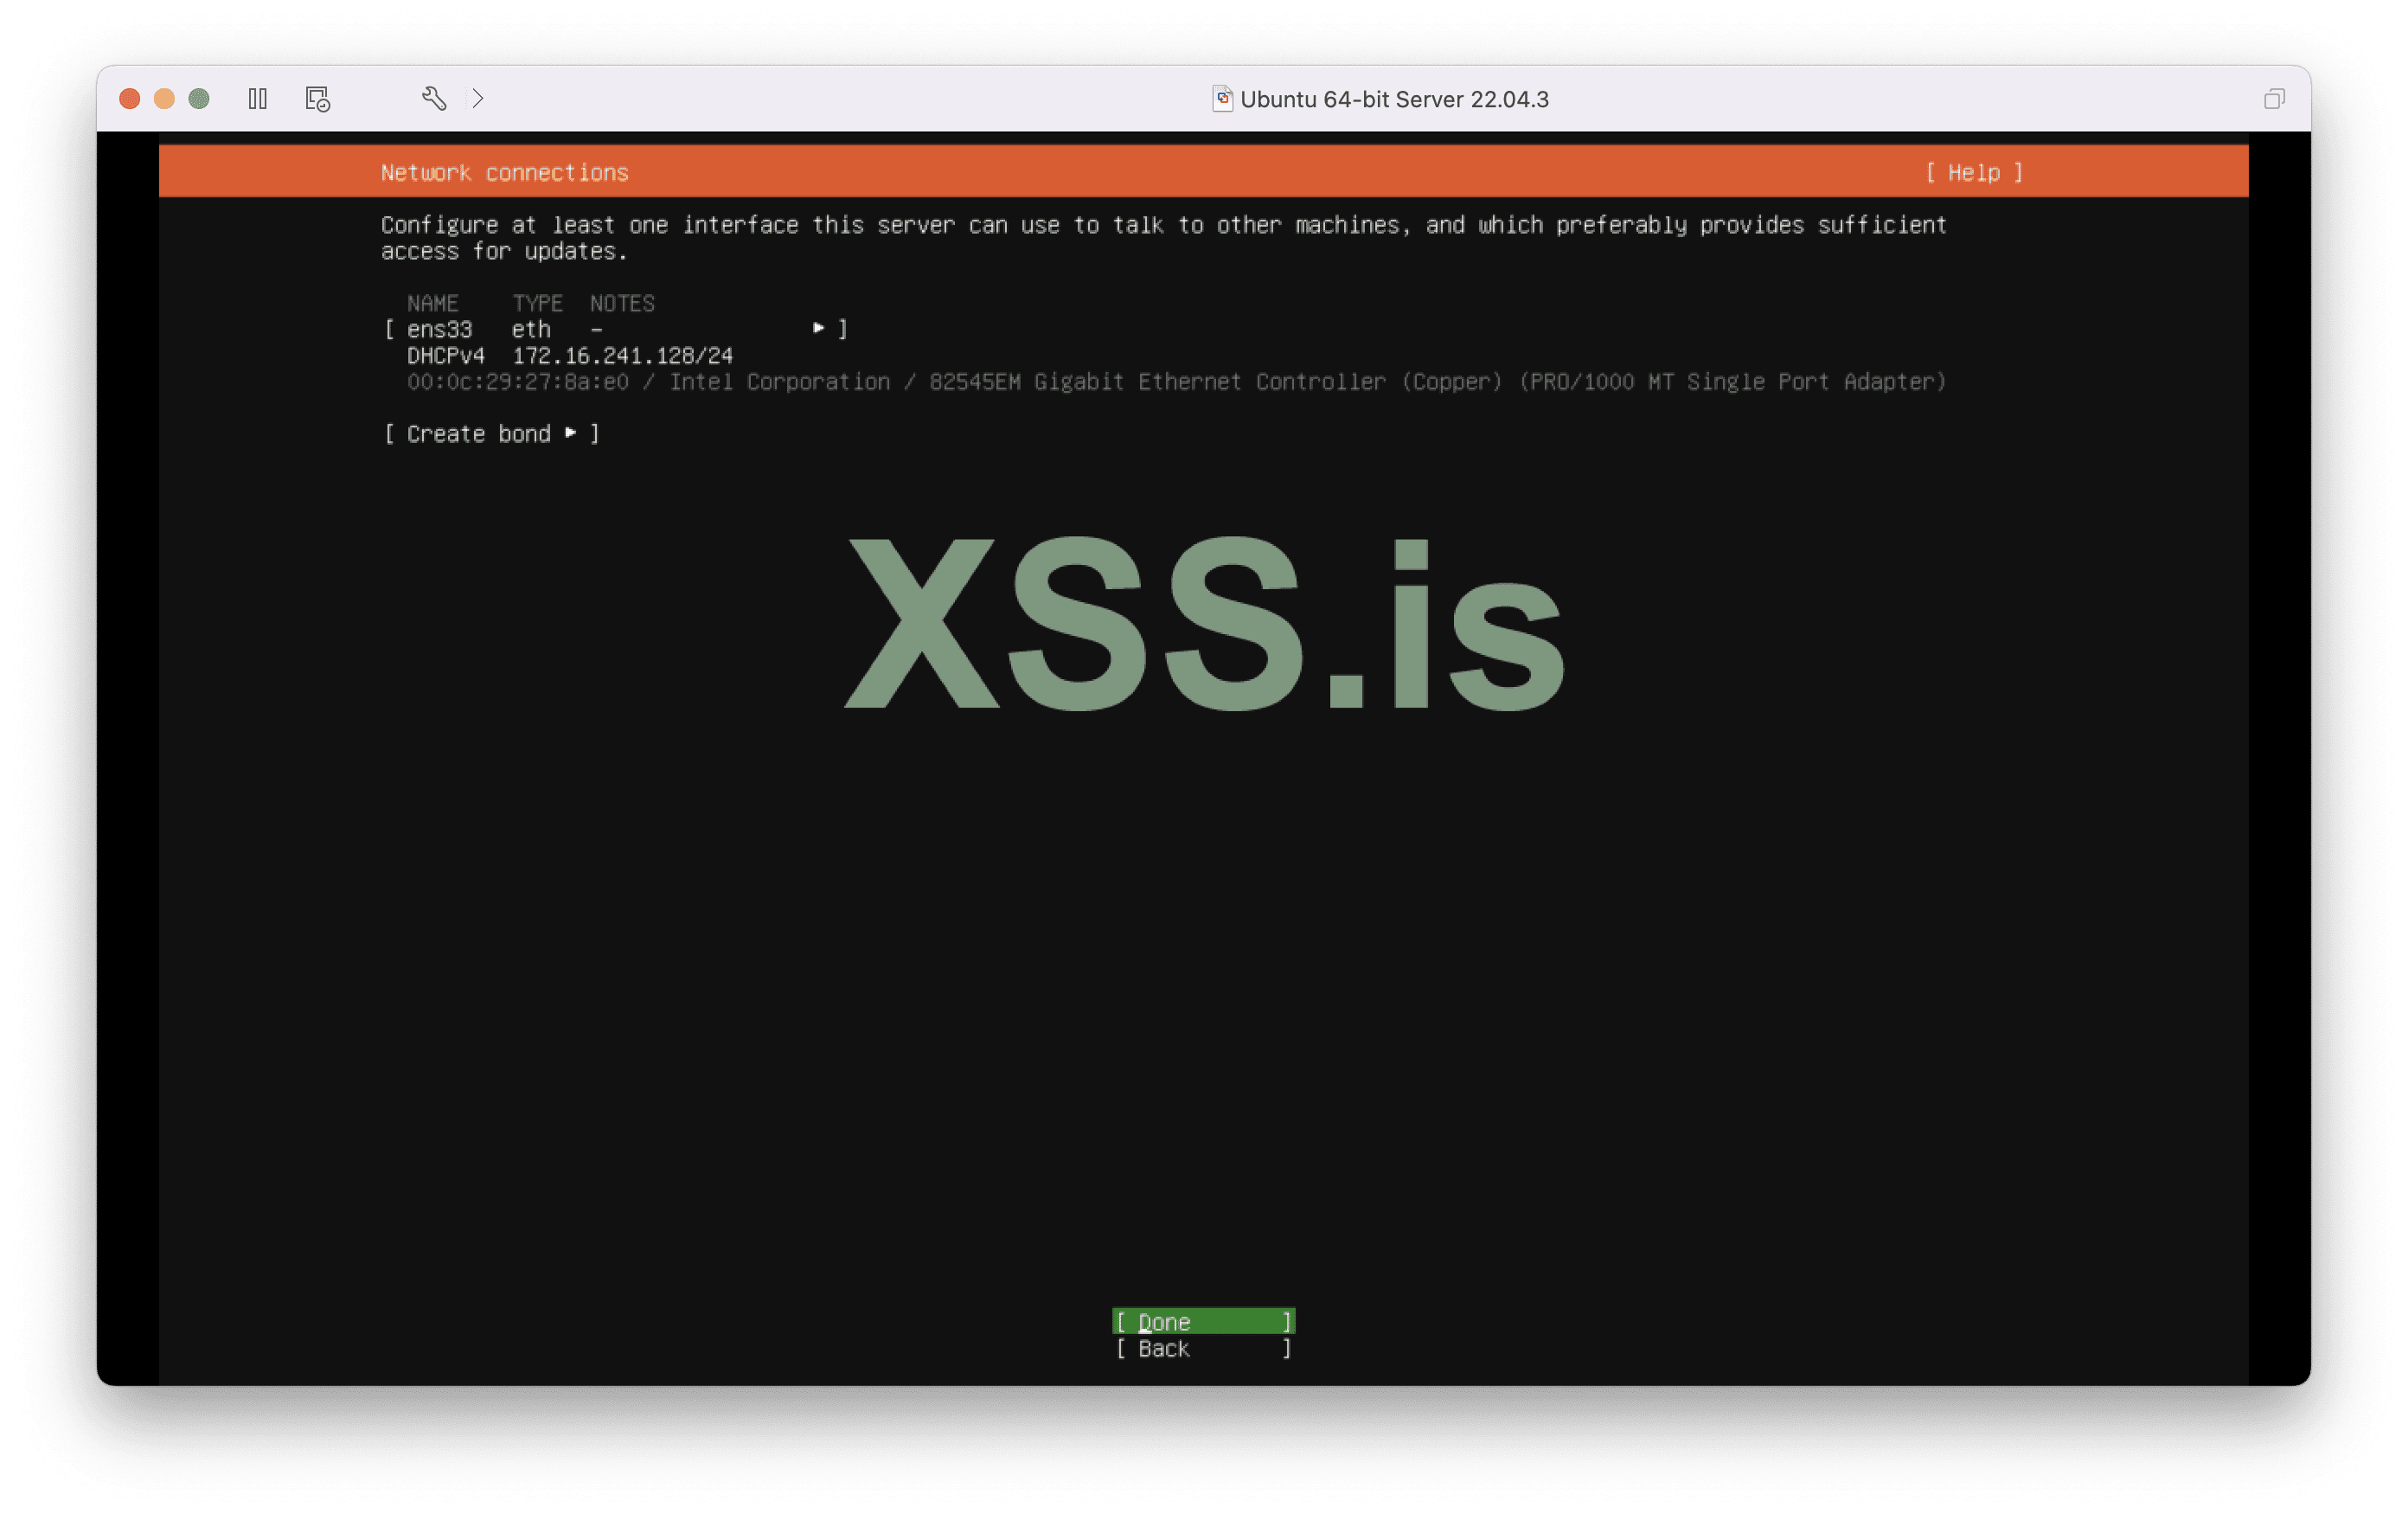Screen dimensions: 2408x1514
Task: Open VM settings wrench icon
Action: [x=433, y=99]
